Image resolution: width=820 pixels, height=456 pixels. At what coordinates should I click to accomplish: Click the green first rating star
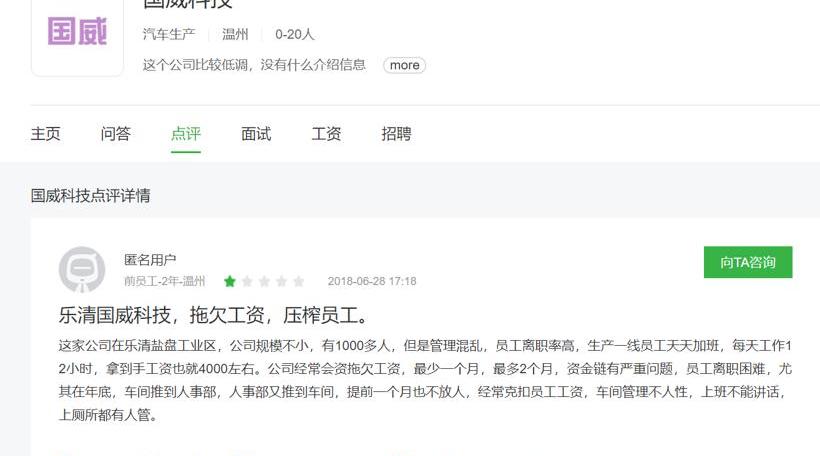click(x=230, y=281)
